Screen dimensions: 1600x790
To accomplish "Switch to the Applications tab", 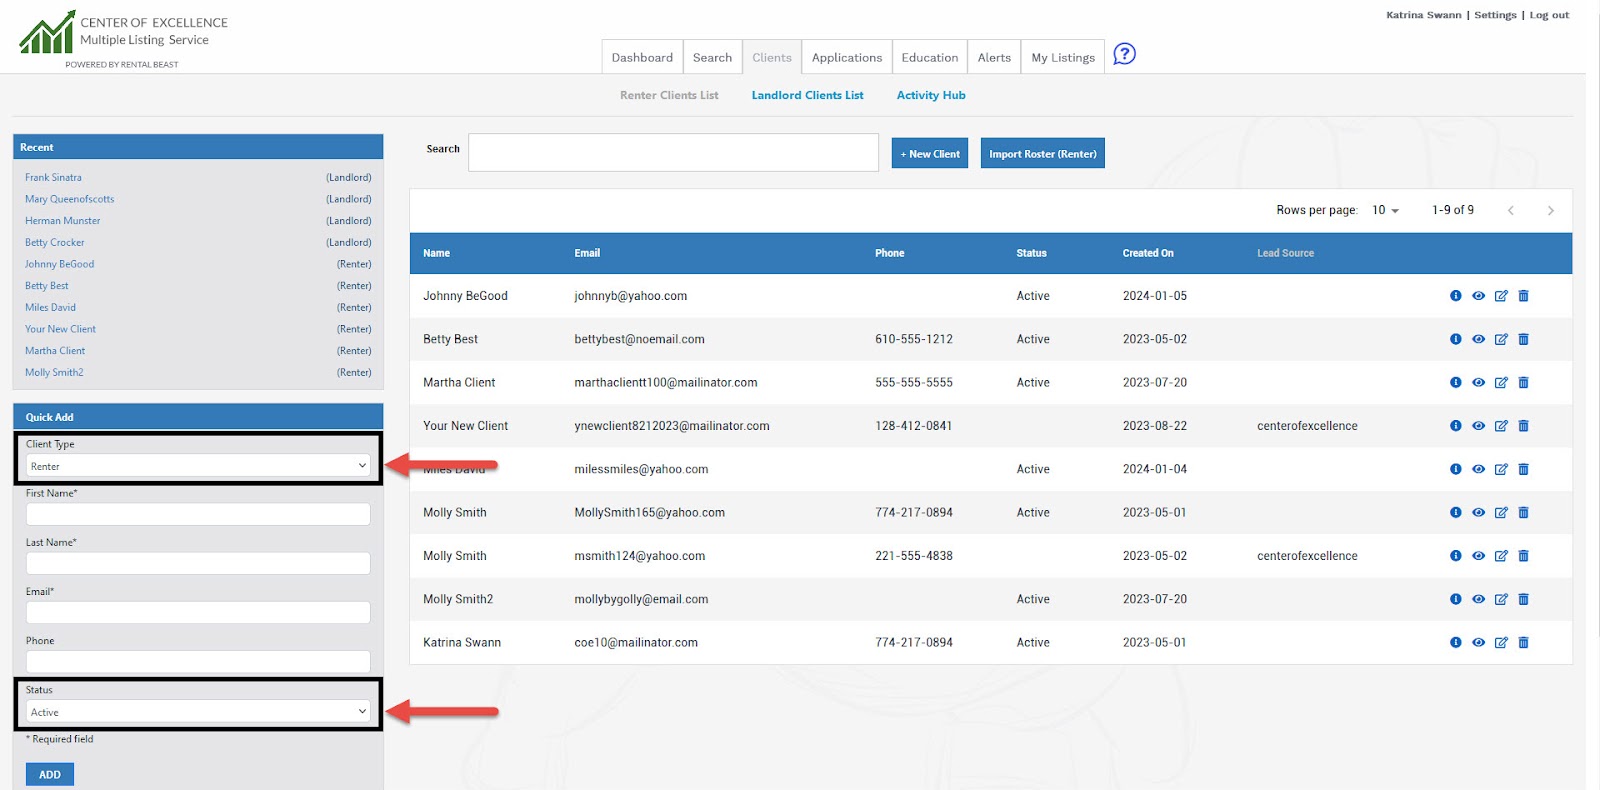I will 847,57.
